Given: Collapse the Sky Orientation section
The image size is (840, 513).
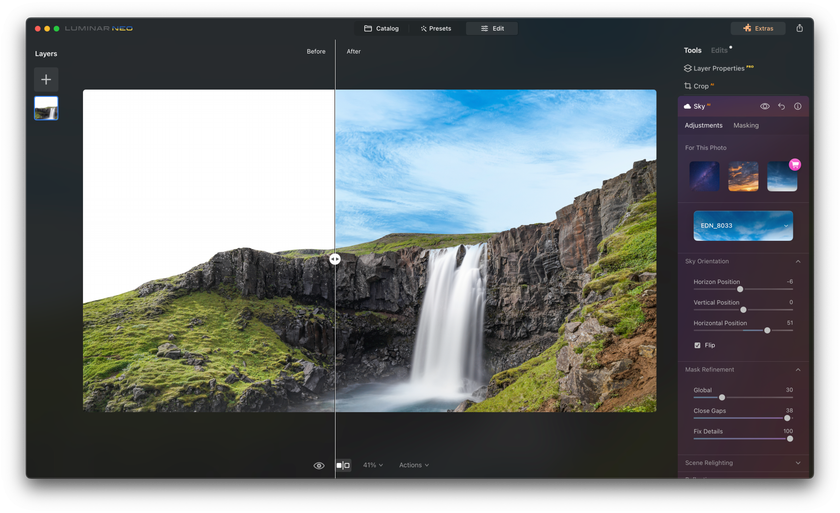Looking at the screenshot, I should [x=798, y=261].
